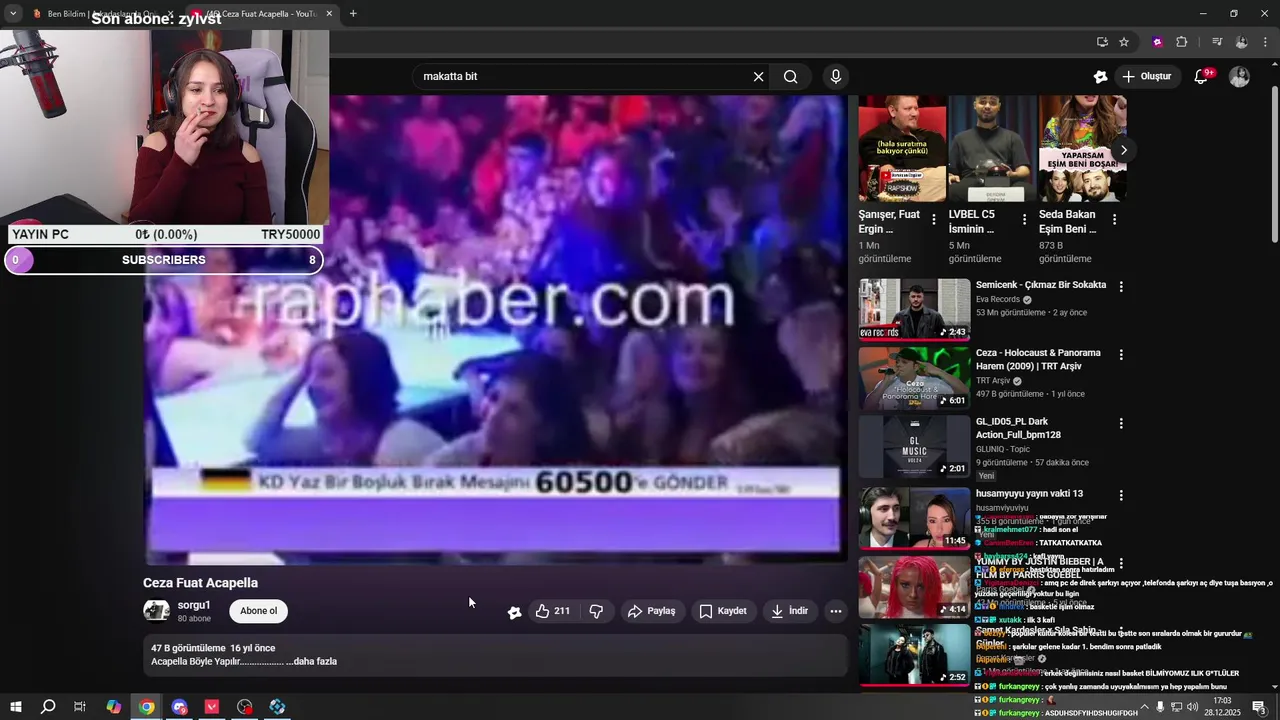1280x720 pixels.
Task: Bookmark this page with star icon
Action: 1124,42
